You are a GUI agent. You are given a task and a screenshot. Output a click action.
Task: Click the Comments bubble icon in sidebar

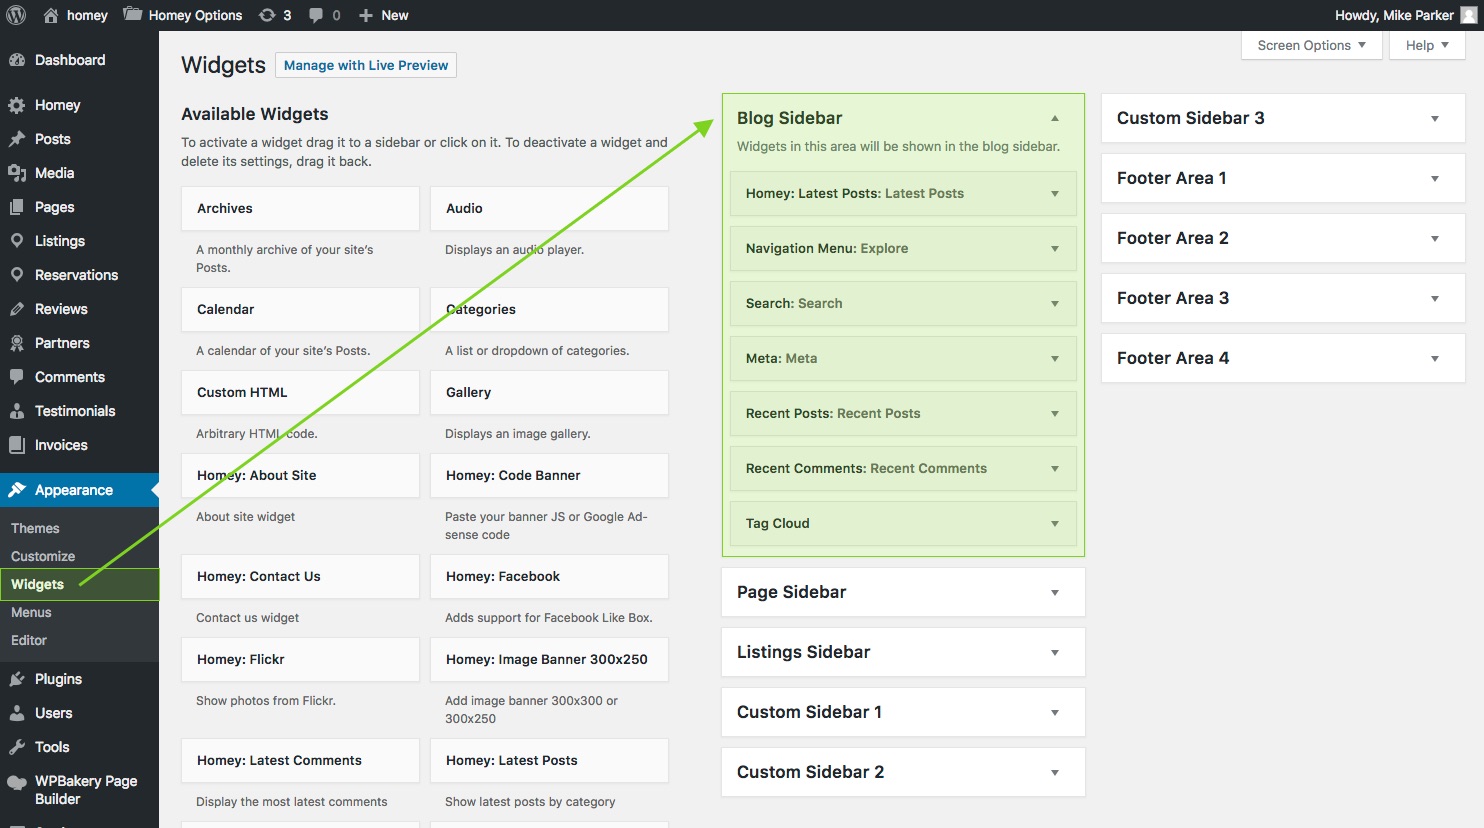point(17,377)
